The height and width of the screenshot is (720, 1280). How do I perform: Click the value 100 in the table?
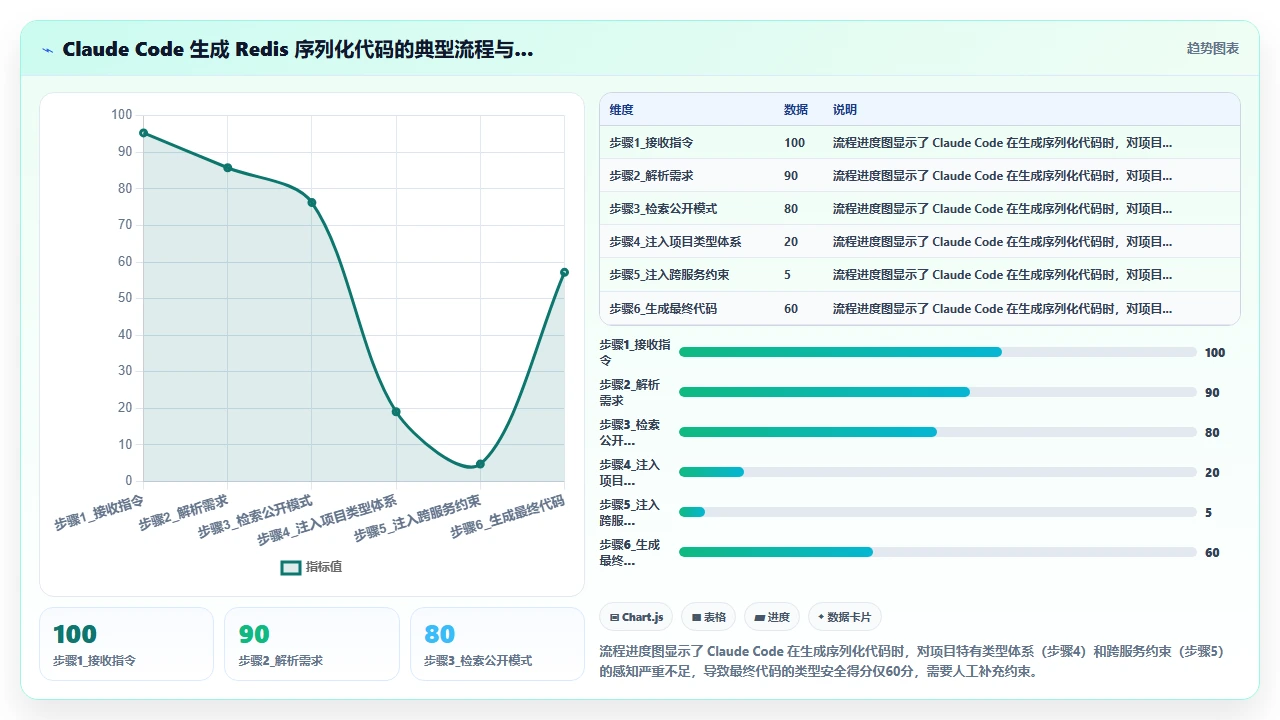pos(795,142)
